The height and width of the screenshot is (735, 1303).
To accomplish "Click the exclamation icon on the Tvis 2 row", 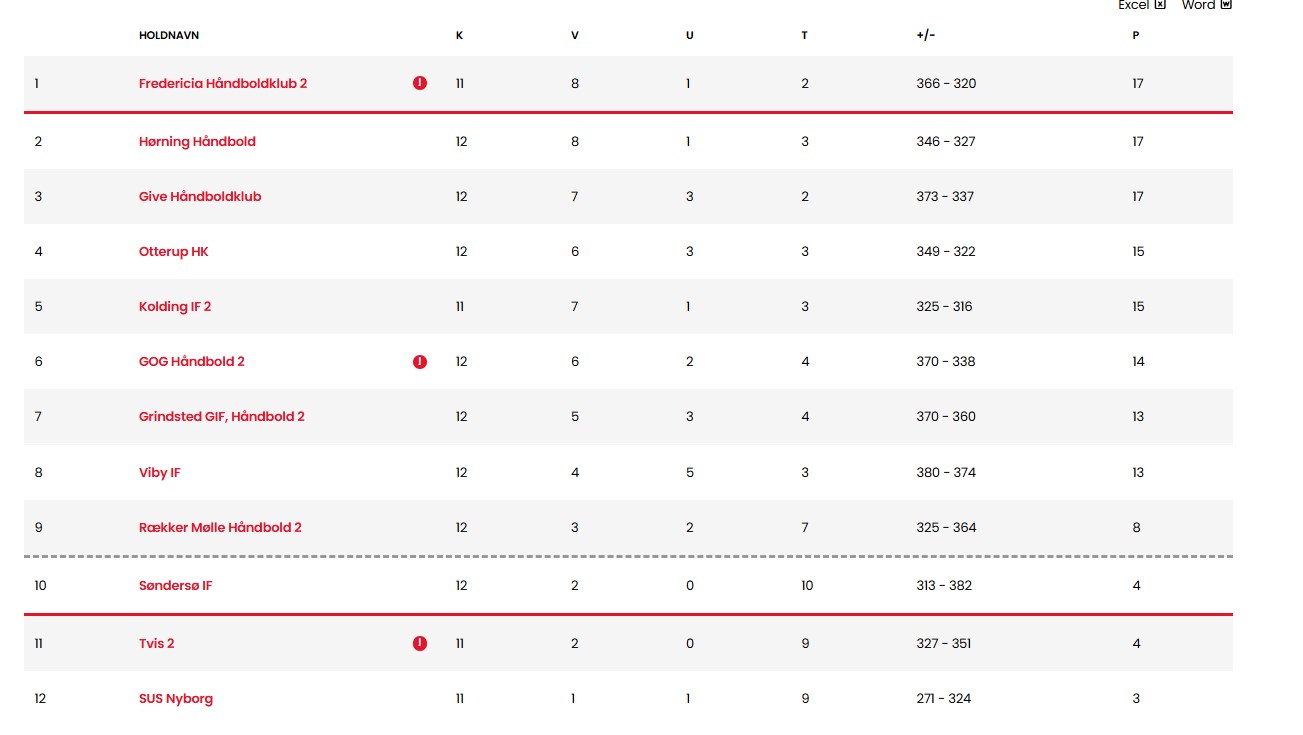I will click(420, 644).
